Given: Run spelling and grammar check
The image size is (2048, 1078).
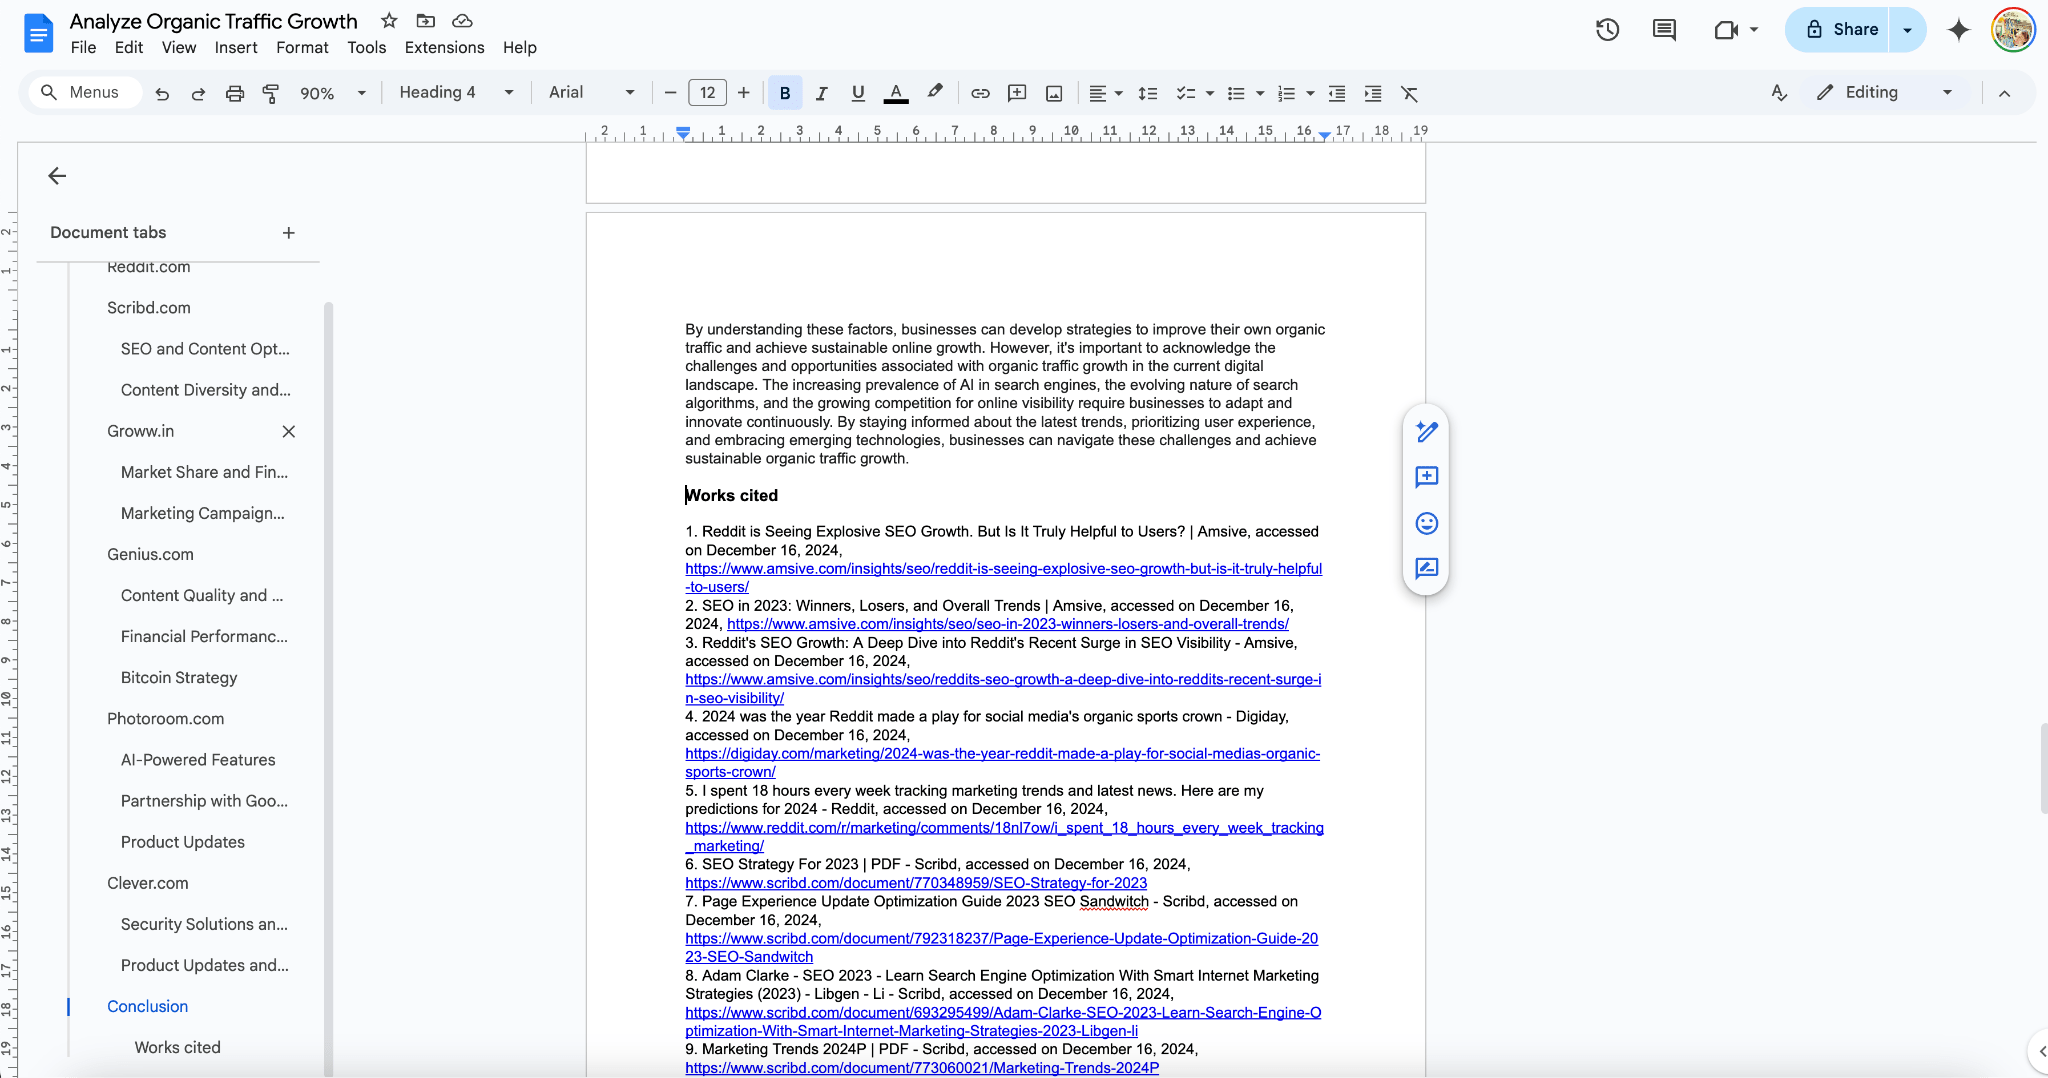Looking at the screenshot, I should [x=1778, y=92].
